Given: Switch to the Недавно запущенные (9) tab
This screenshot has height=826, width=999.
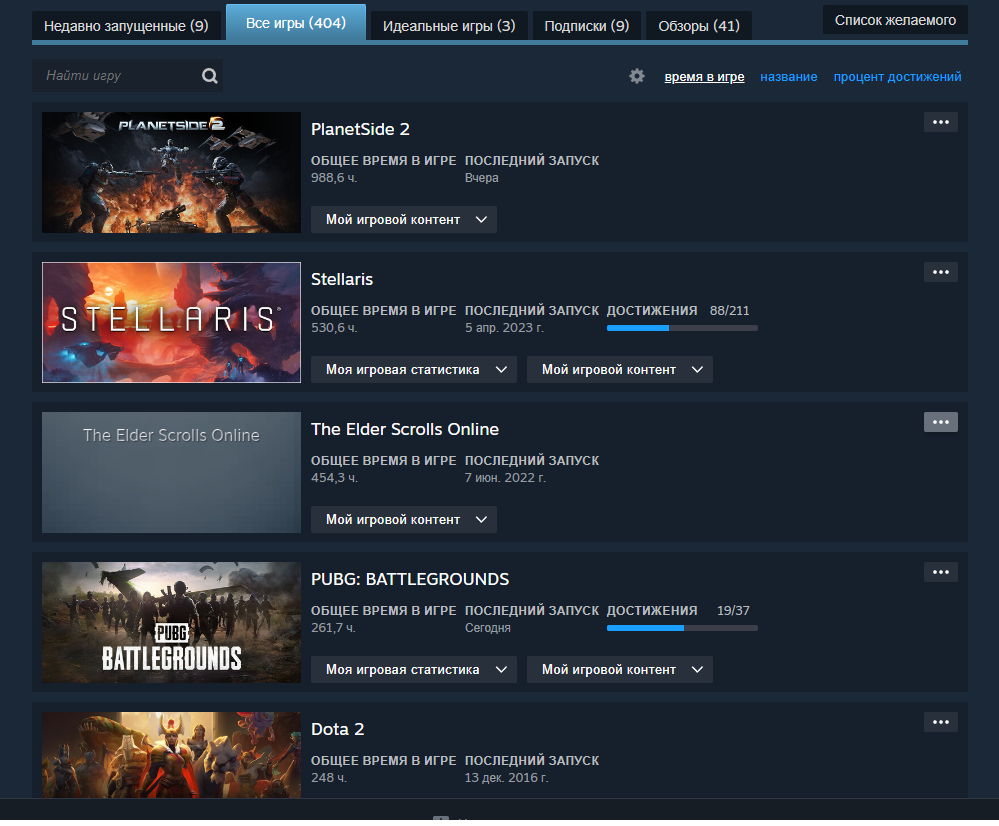Looking at the screenshot, I should (126, 26).
